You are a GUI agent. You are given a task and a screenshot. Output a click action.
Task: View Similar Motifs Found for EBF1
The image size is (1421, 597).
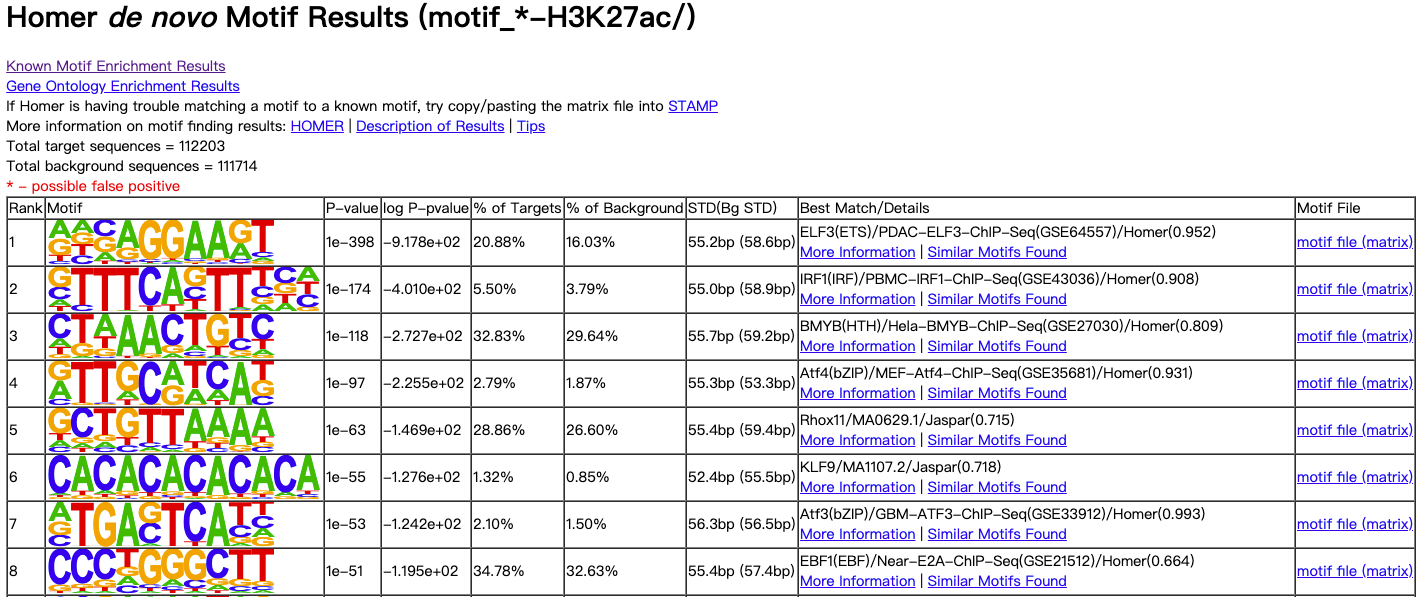[997, 581]
